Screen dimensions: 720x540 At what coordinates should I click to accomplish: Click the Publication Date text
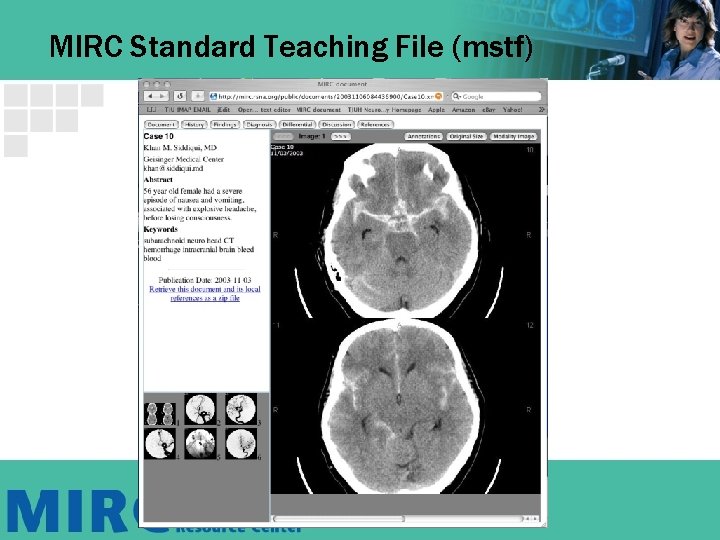tap(205, 280)
